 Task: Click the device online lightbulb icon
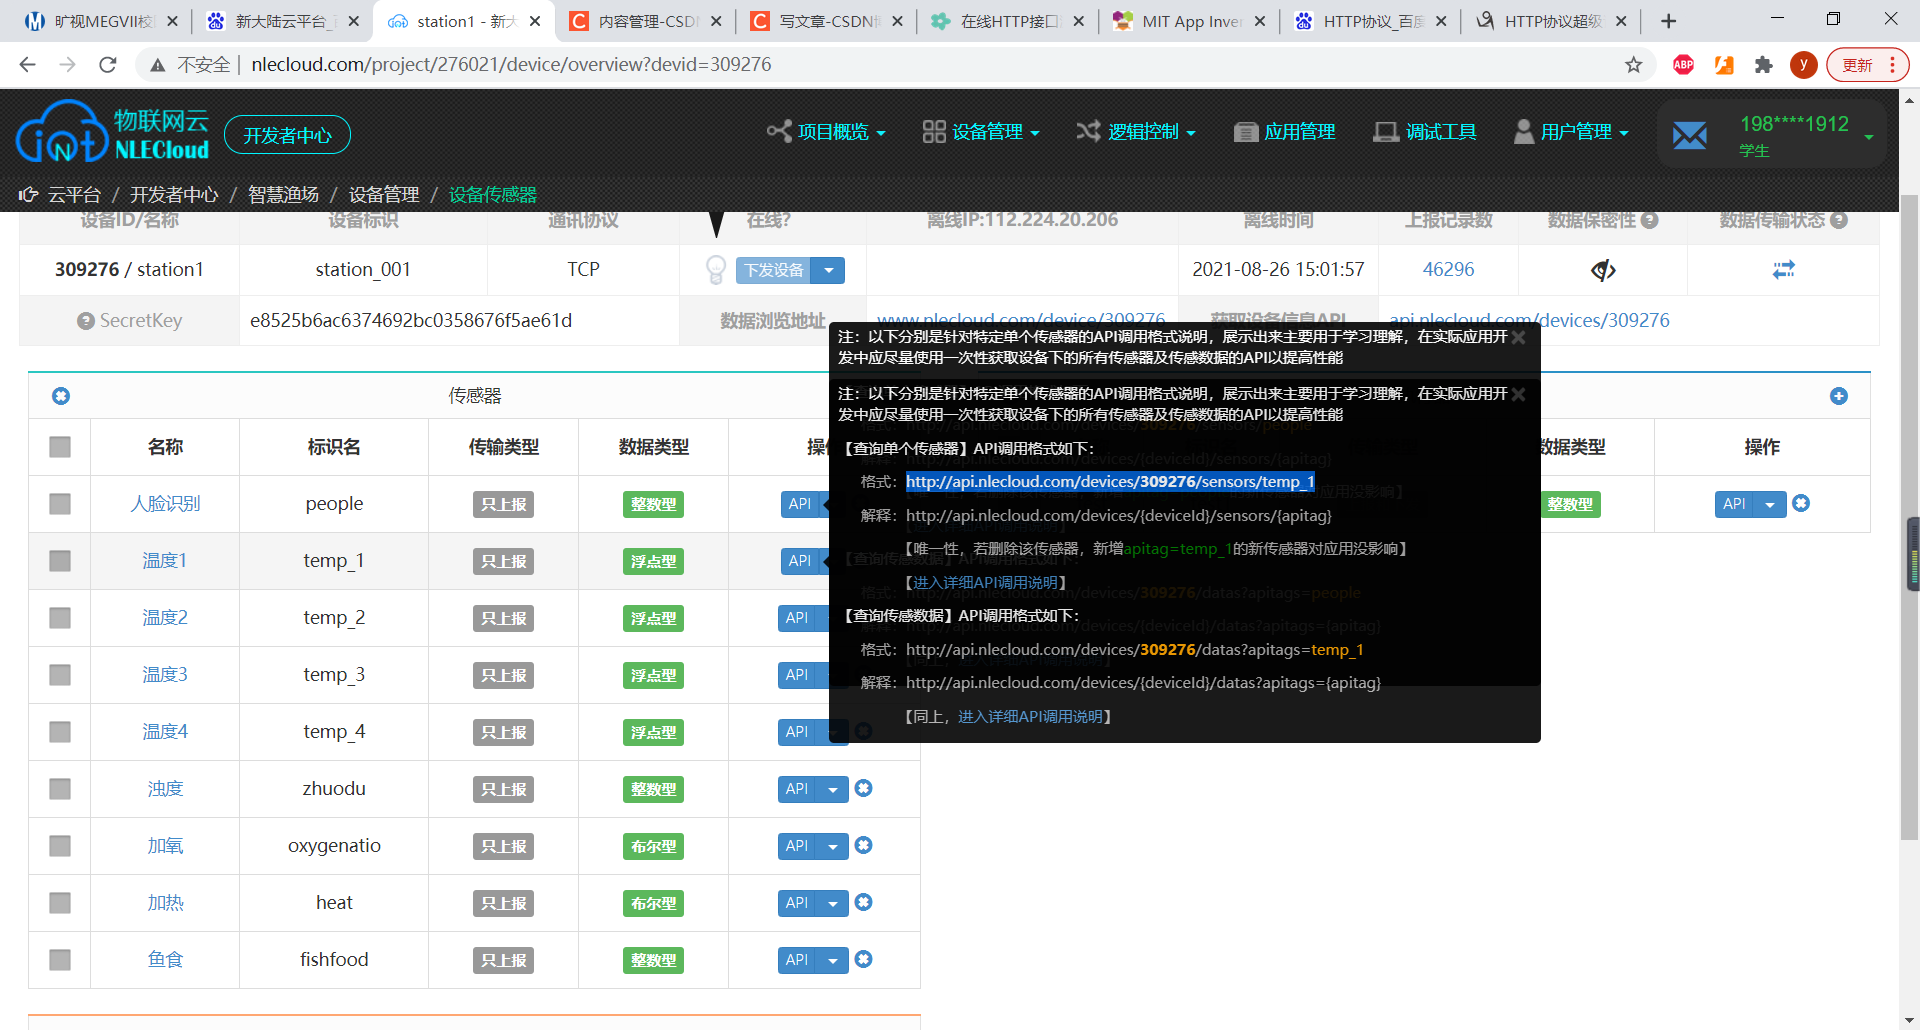[x=716, y=270]
